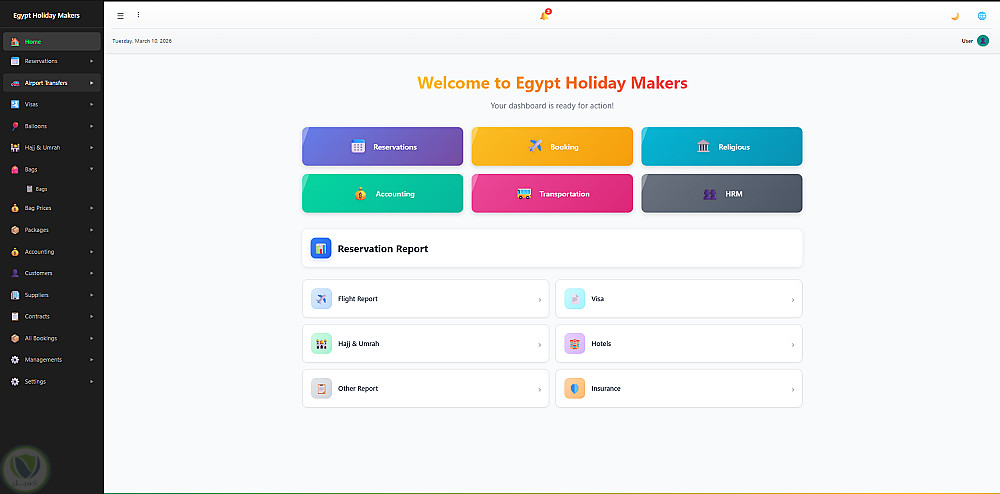This screenshot has width=1000, height=494.
Task: Open the Visa report card
Action: (x=679, y=298)
